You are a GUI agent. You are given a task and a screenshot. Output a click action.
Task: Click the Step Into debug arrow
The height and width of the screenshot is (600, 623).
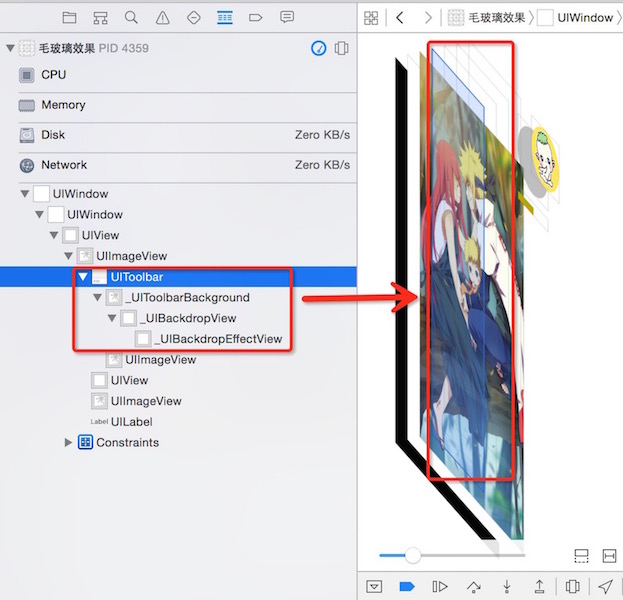click(507, 586)
